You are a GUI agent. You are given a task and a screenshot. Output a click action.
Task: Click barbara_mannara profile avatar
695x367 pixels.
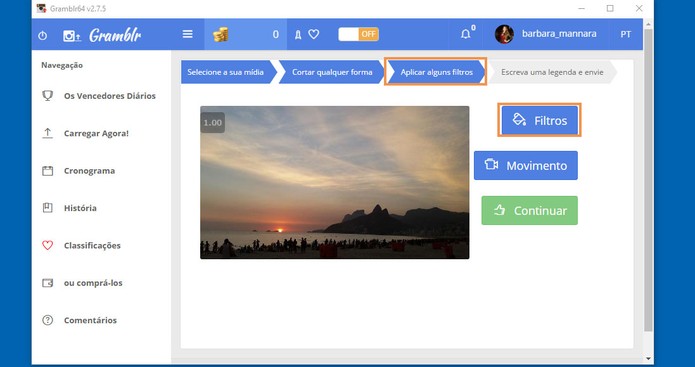(x=504, y=34)
